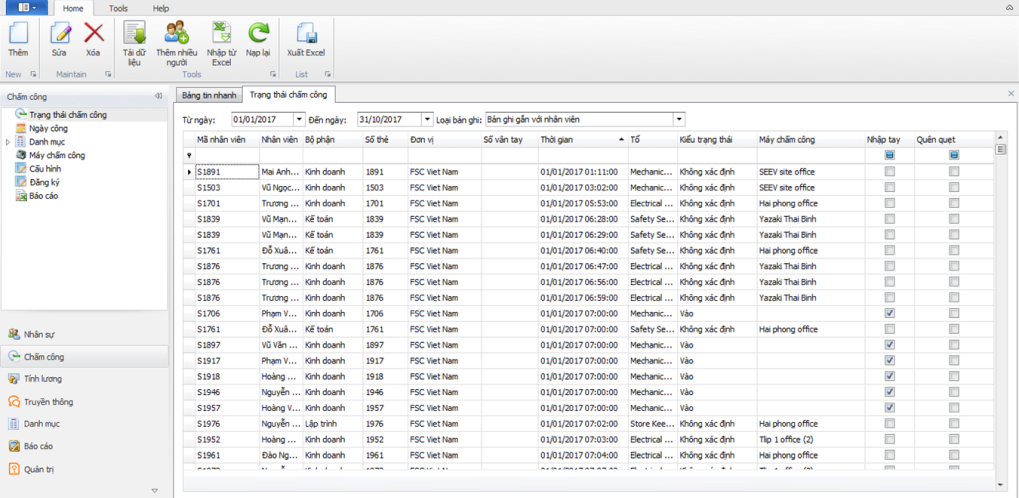Expand the Tools group dialog launcher
1019x498 pixels.
273,74
